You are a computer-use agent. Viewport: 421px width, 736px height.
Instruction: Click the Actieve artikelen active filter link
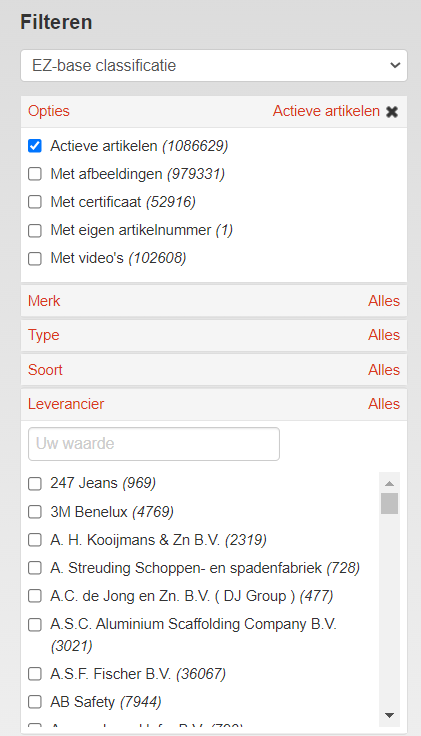pos(326,111)
